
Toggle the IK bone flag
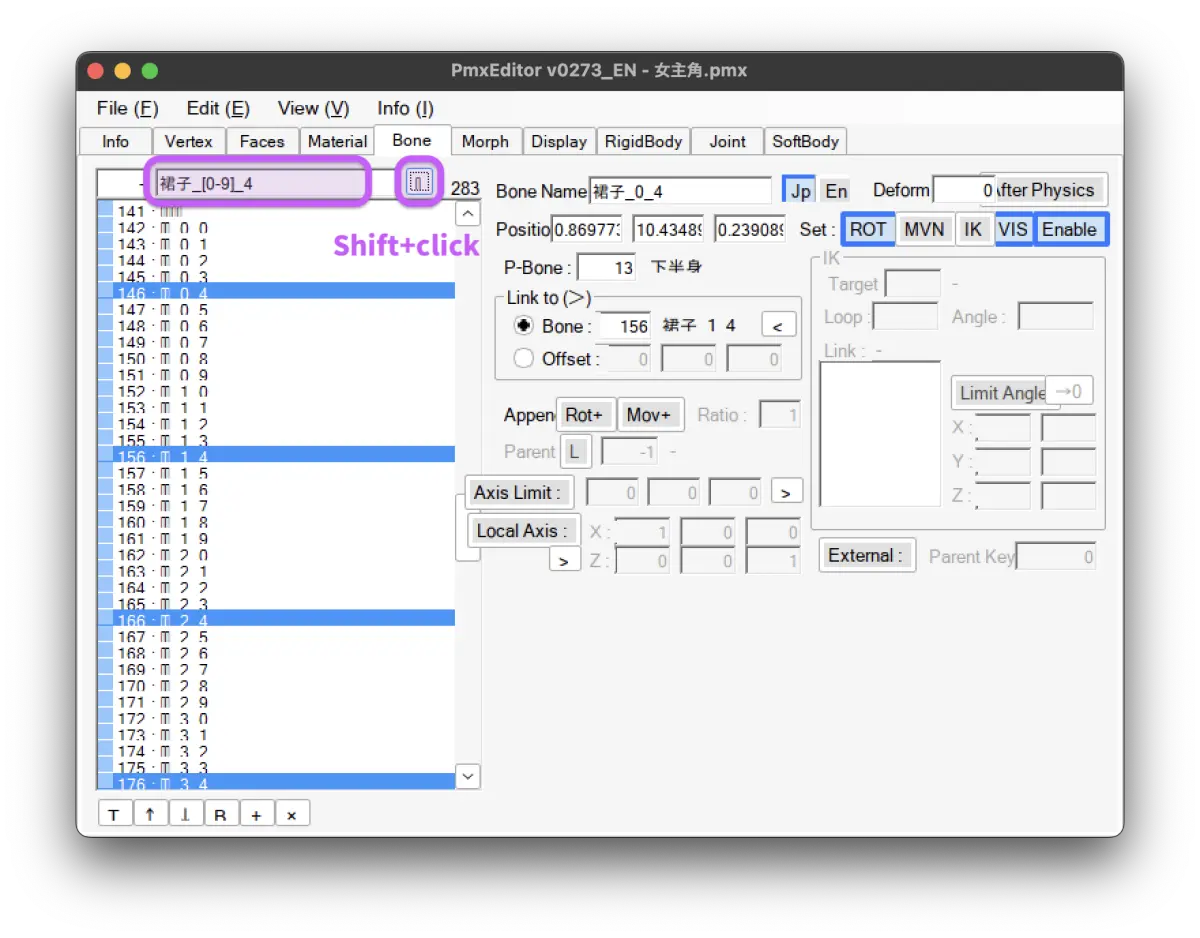[x=973, y=229]
